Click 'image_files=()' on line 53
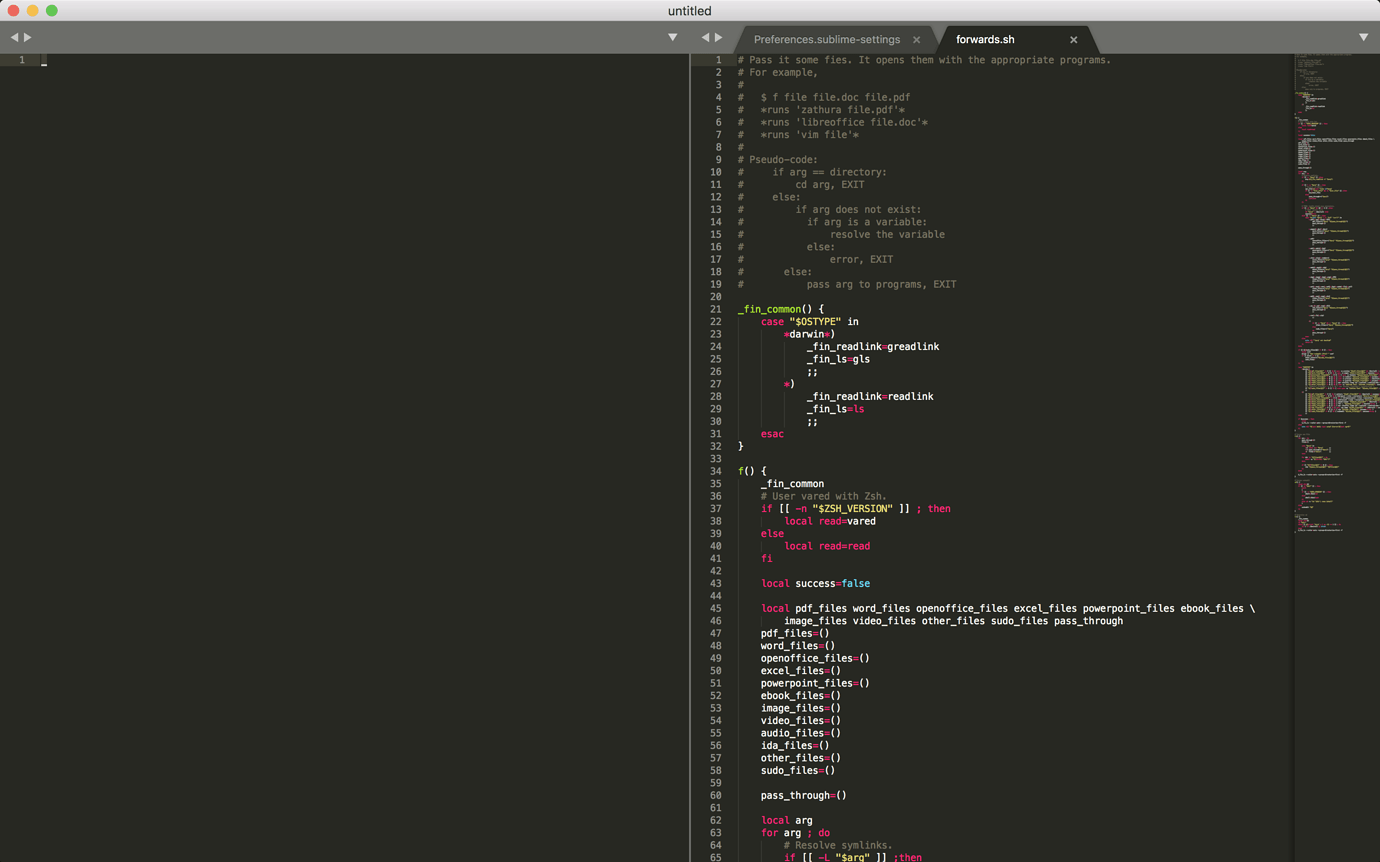Screen dimensions: 1380x862 (801, 708)
